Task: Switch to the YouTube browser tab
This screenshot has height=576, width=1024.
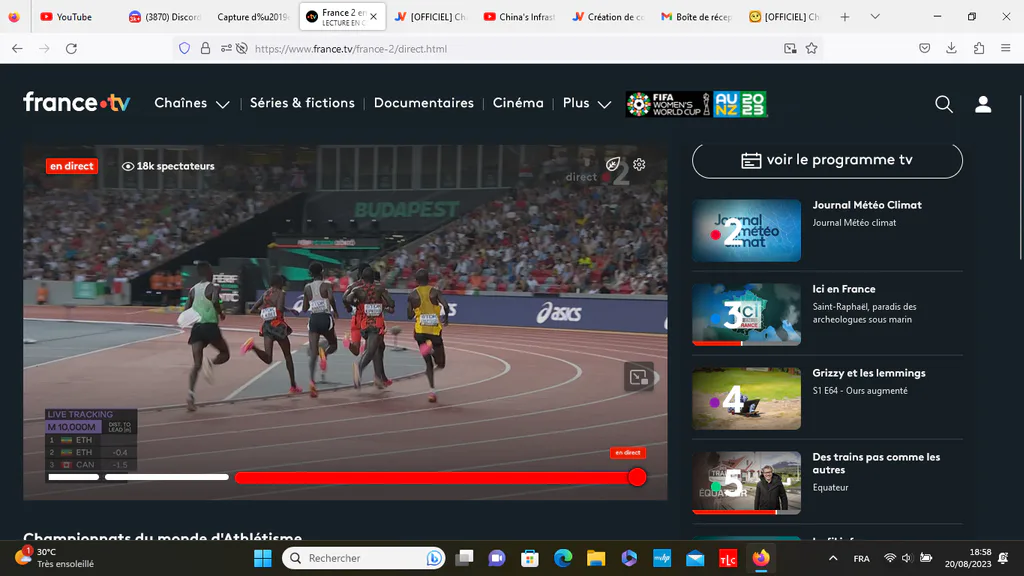Action: (66, 16)
